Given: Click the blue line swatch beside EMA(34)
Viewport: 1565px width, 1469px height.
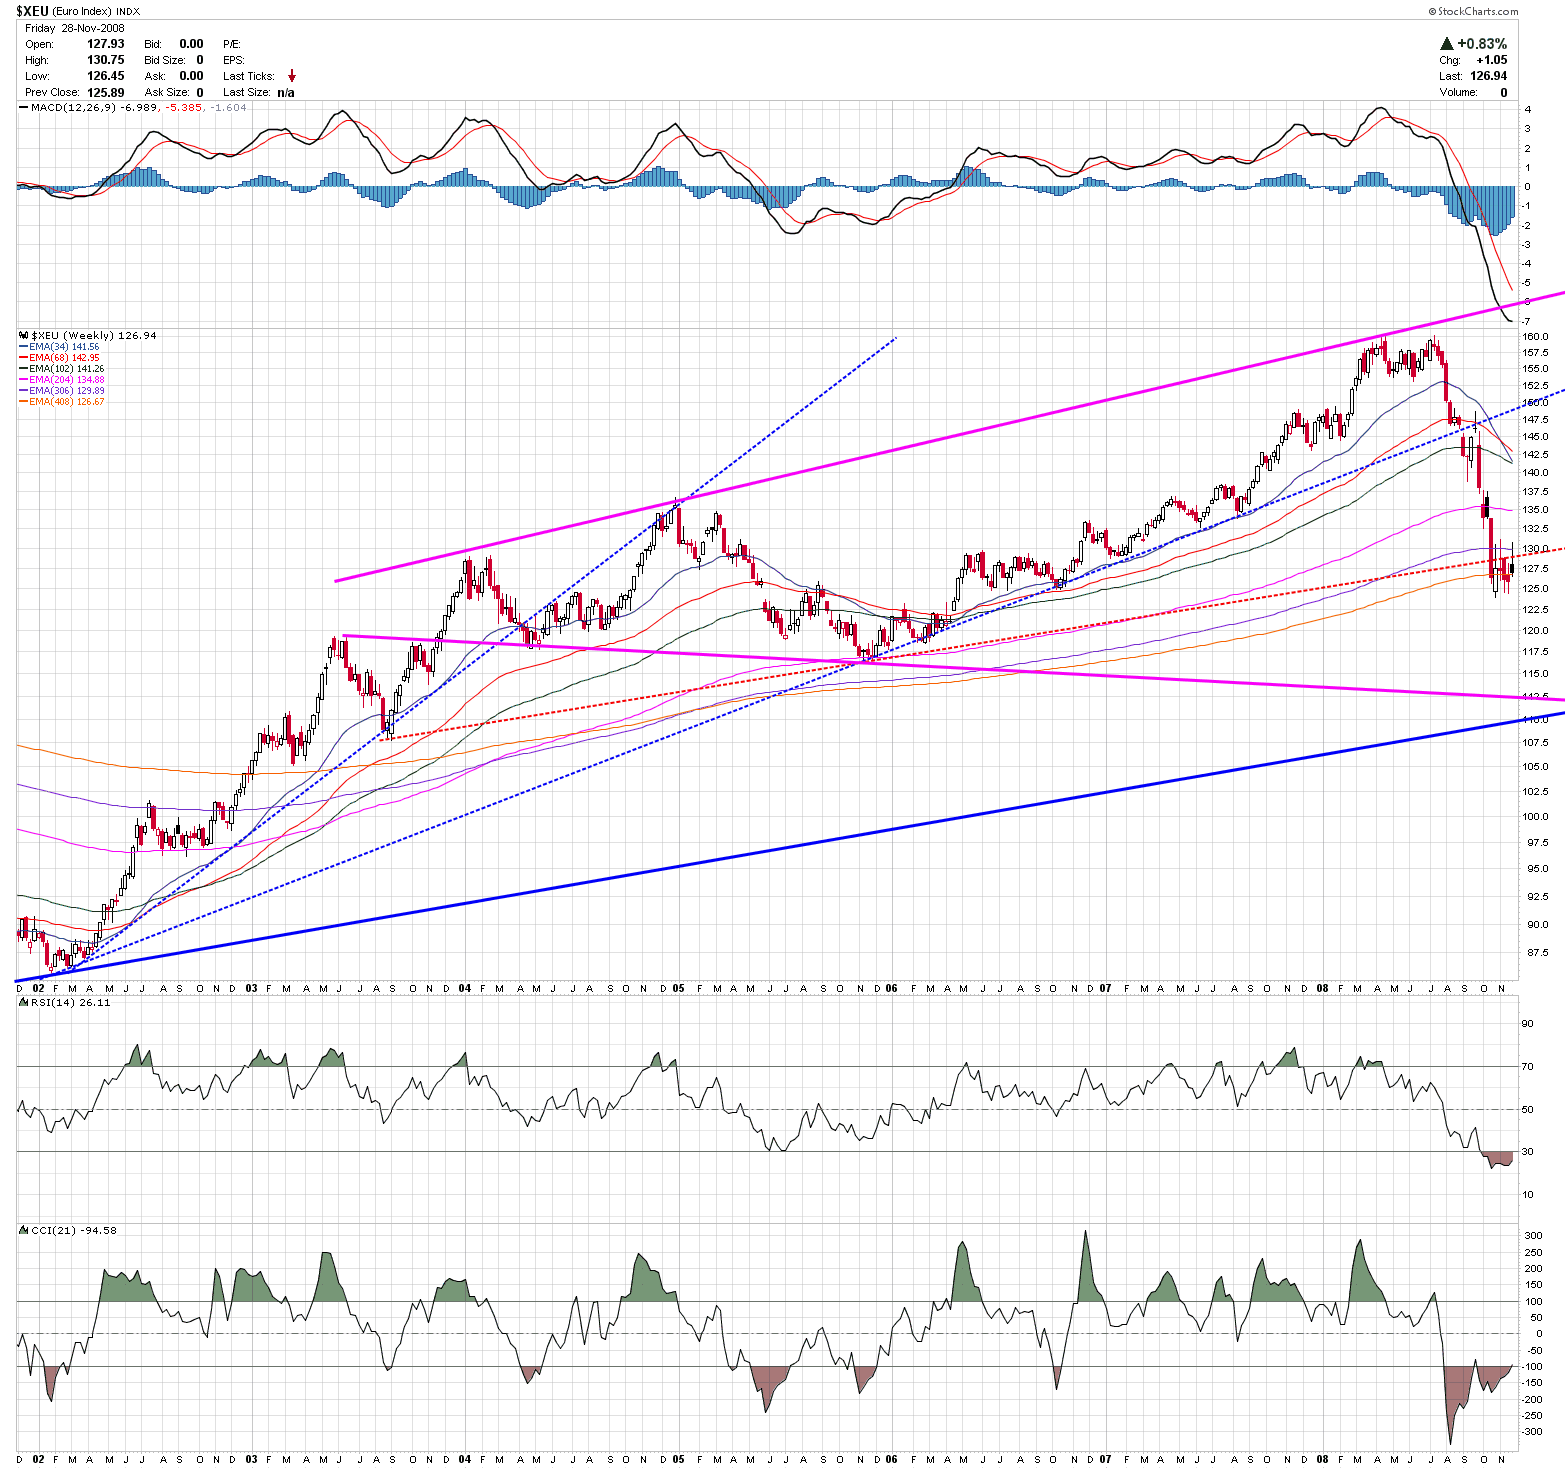Looking at the screenshot, I should (24, 347).
